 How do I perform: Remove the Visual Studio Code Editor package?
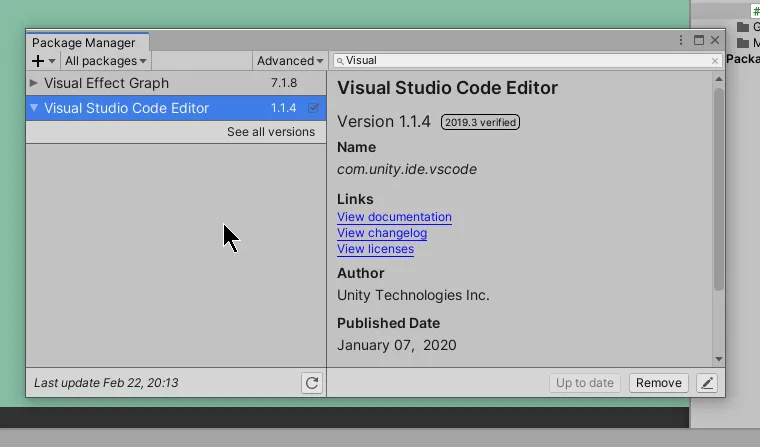[659, 383]
